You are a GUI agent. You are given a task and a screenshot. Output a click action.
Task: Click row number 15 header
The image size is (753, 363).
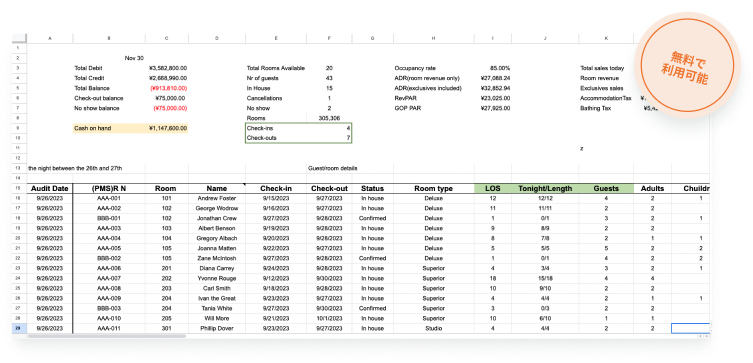pyautogui.click(x=19, y=189)
